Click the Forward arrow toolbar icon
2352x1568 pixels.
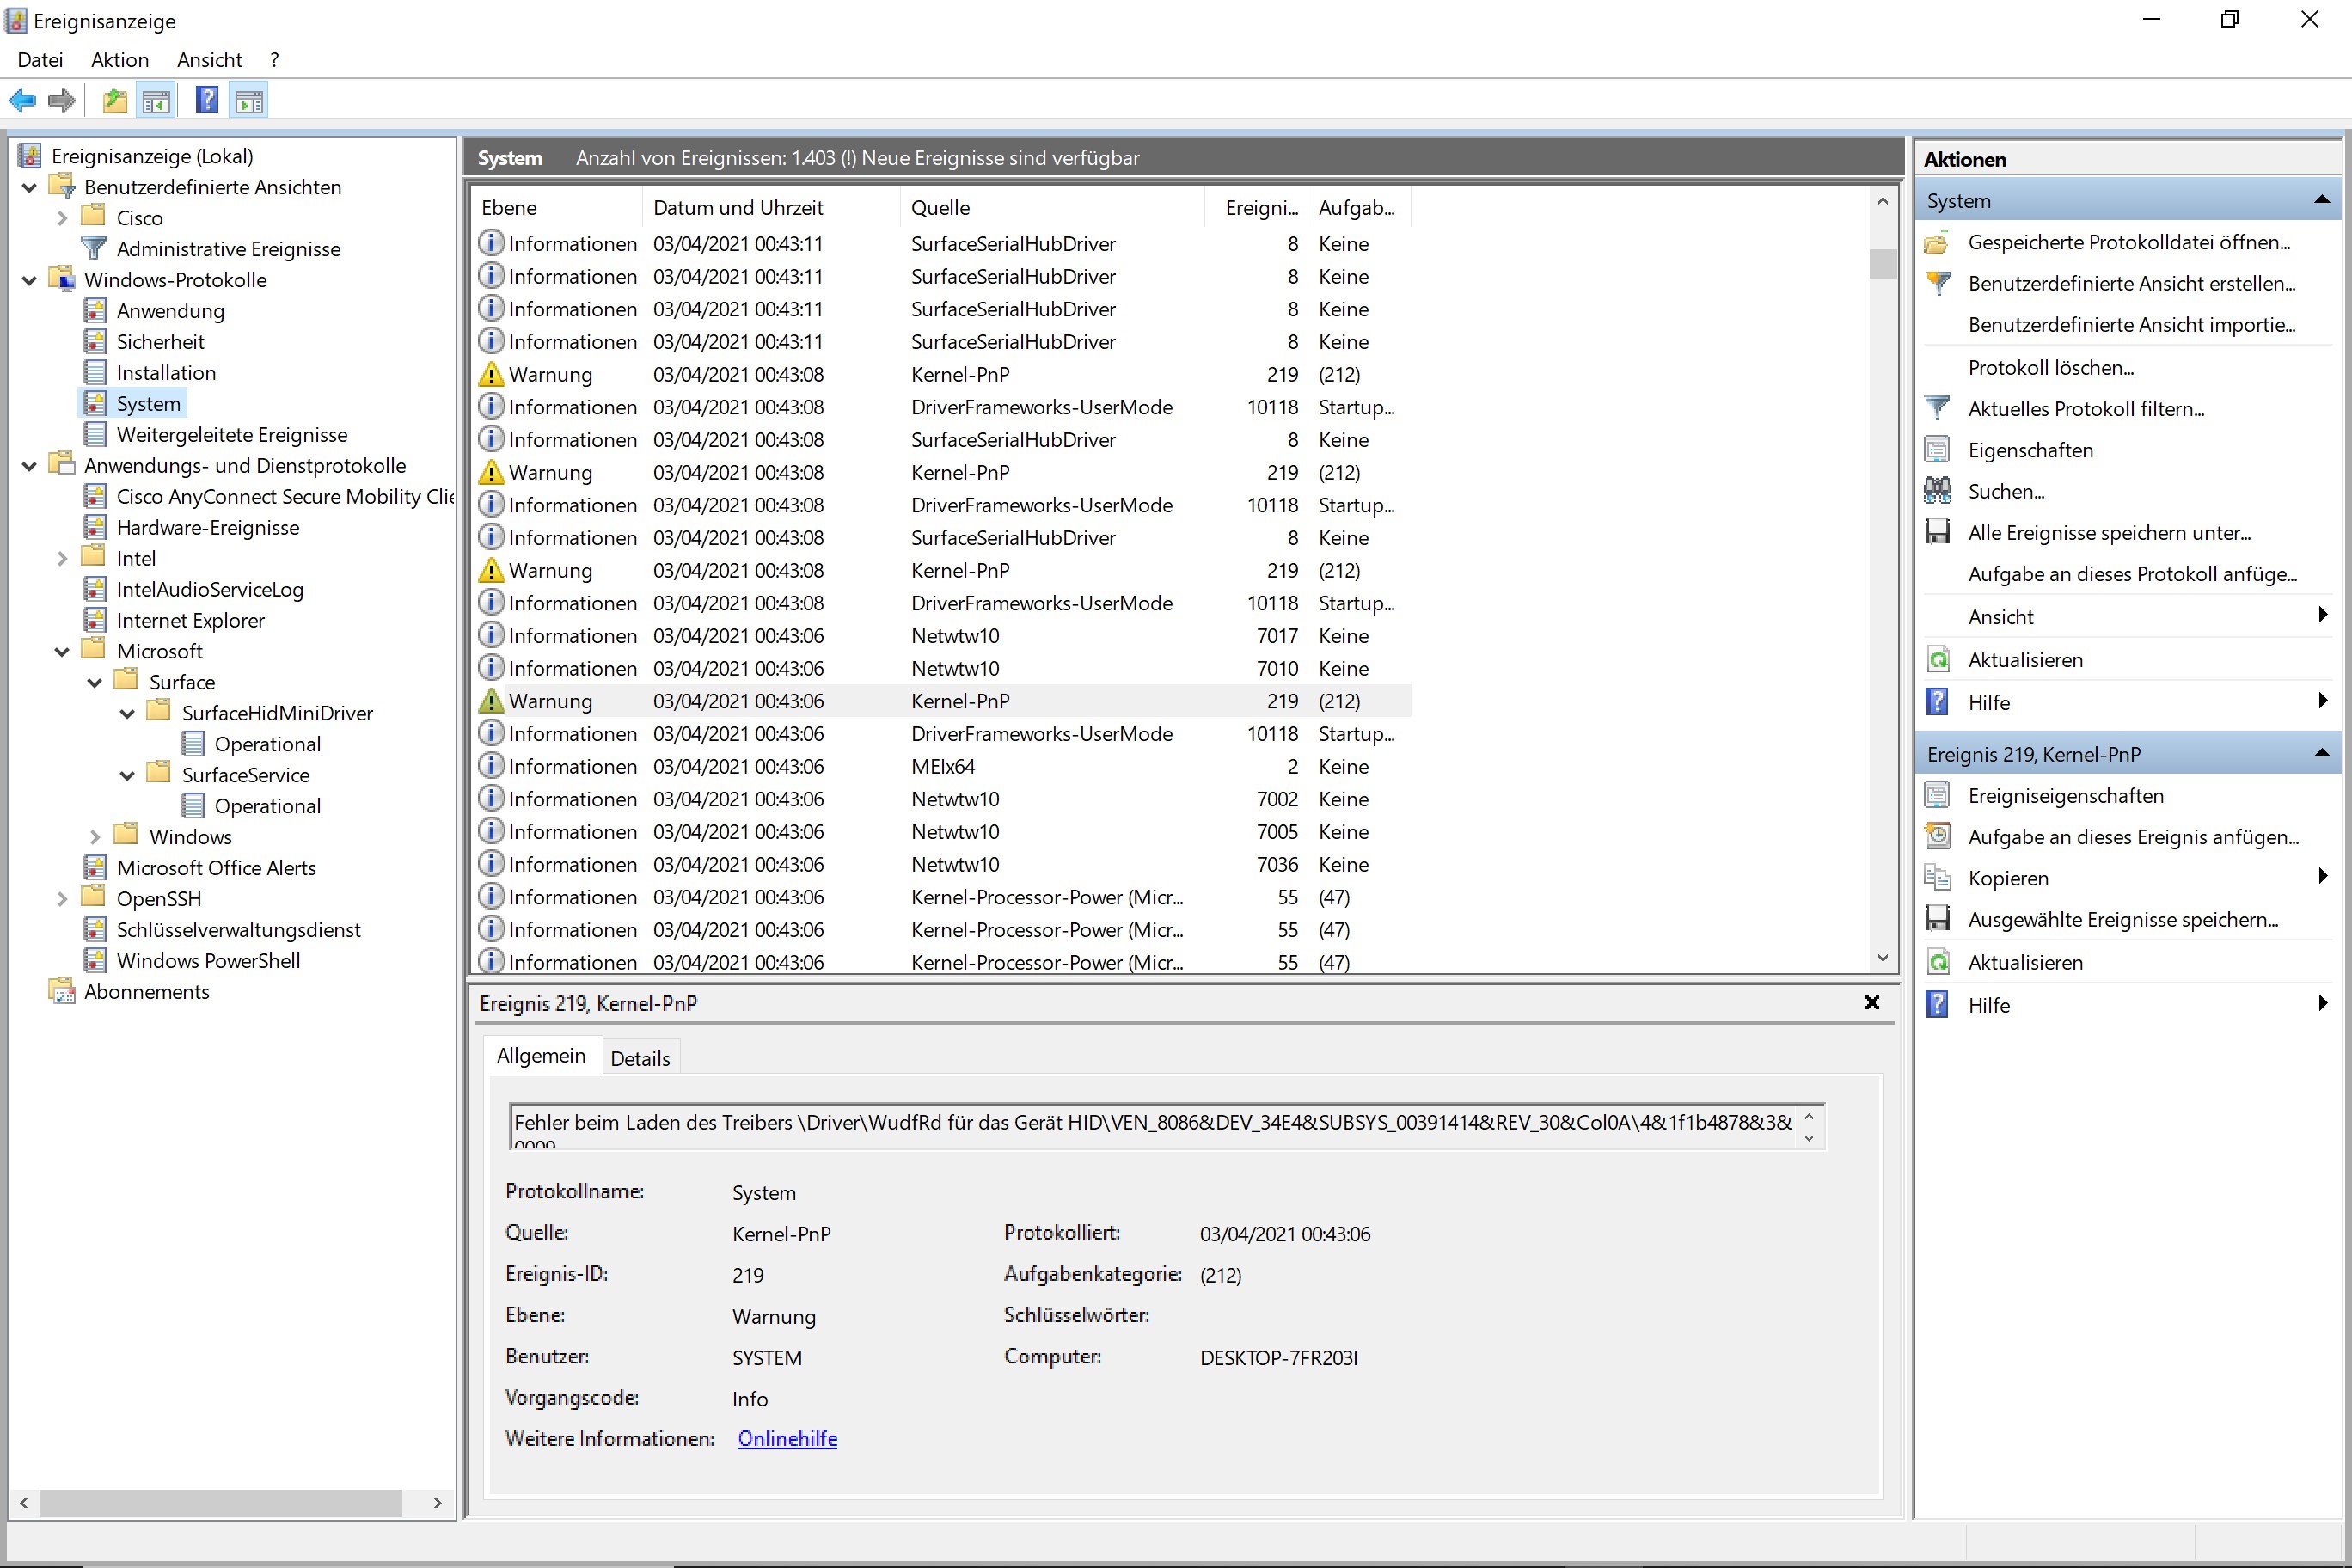coord(62,100)
